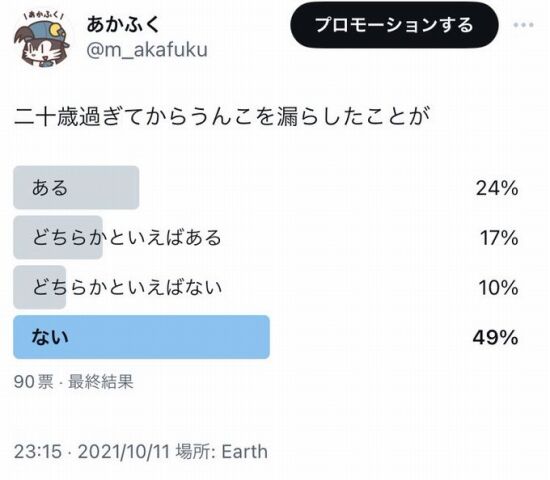The width and height of the screenshot is (550, 480).
Task: Click the bold 49% result value
Action: tap(495, 338)
